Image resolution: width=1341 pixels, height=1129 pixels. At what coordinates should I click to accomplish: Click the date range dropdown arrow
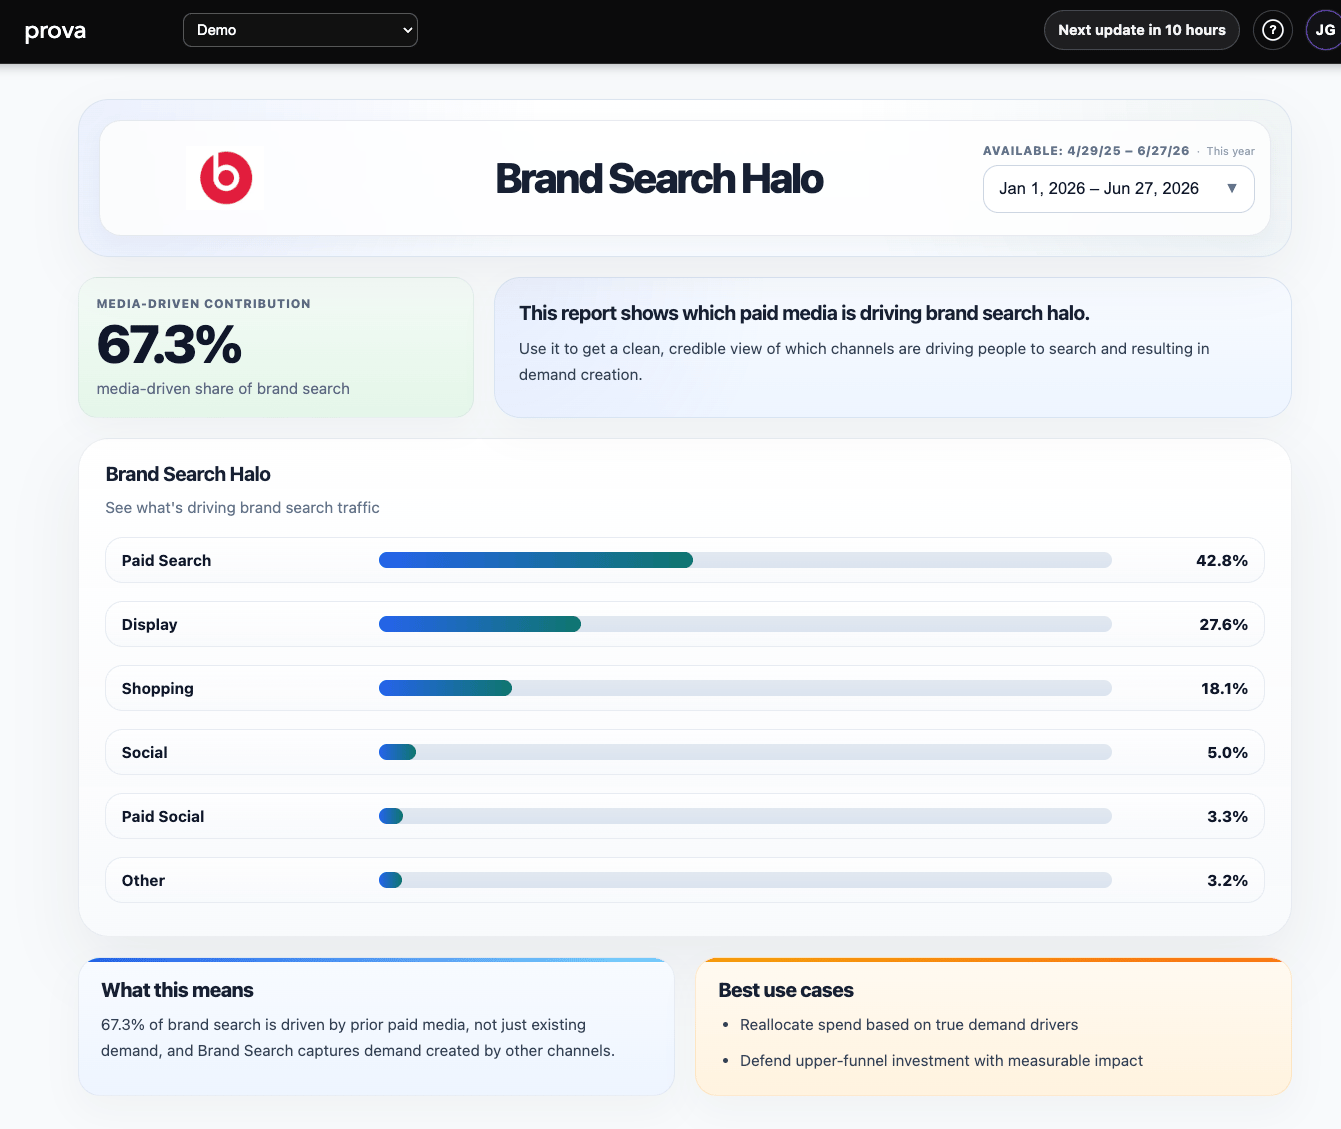(x=1232, y=189)
